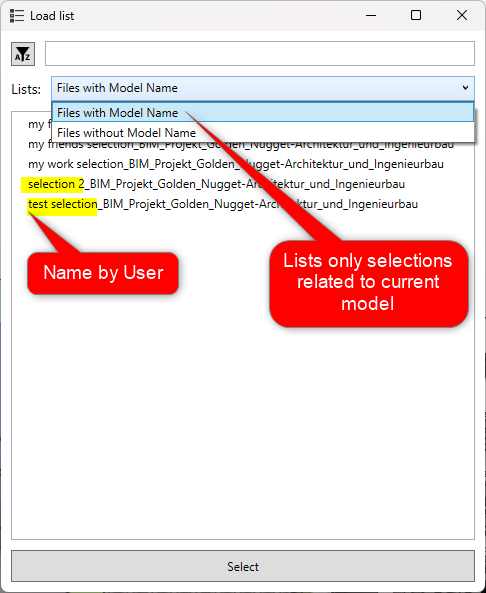This screenshot has height=593, width=486.
Task: Select the test selection BIM_Projekt entry
Action: pyautogui.click(x=223, y=204)
